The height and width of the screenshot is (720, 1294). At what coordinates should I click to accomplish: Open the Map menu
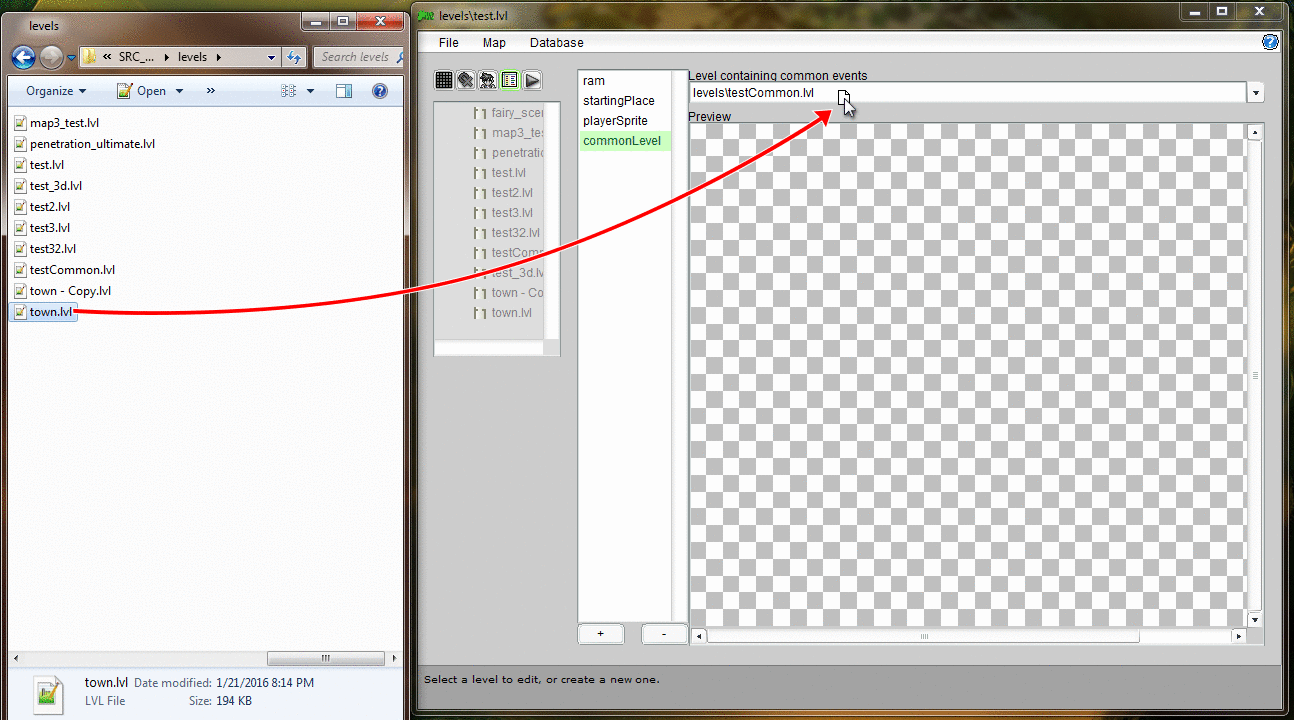[x=494, y=43]
